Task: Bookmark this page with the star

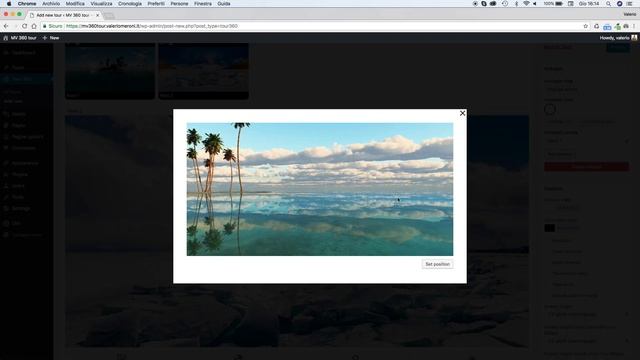Action: 585,26
